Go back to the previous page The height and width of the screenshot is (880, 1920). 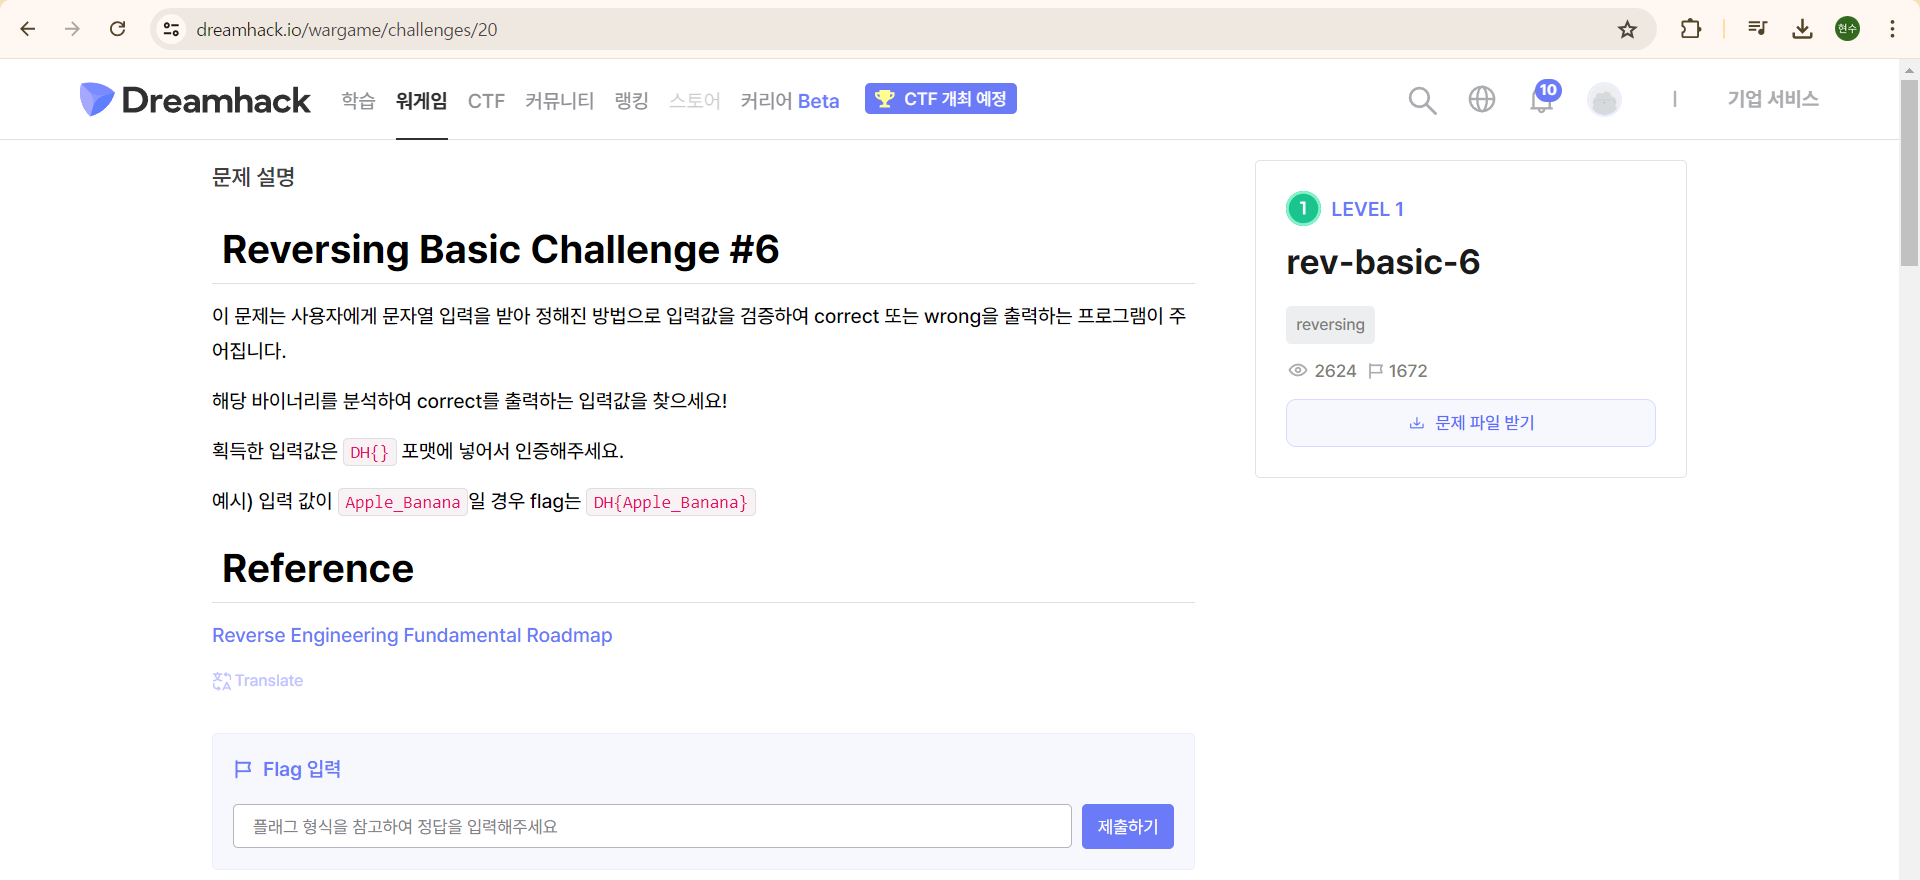pyautogui.click(x=28, y=29)
